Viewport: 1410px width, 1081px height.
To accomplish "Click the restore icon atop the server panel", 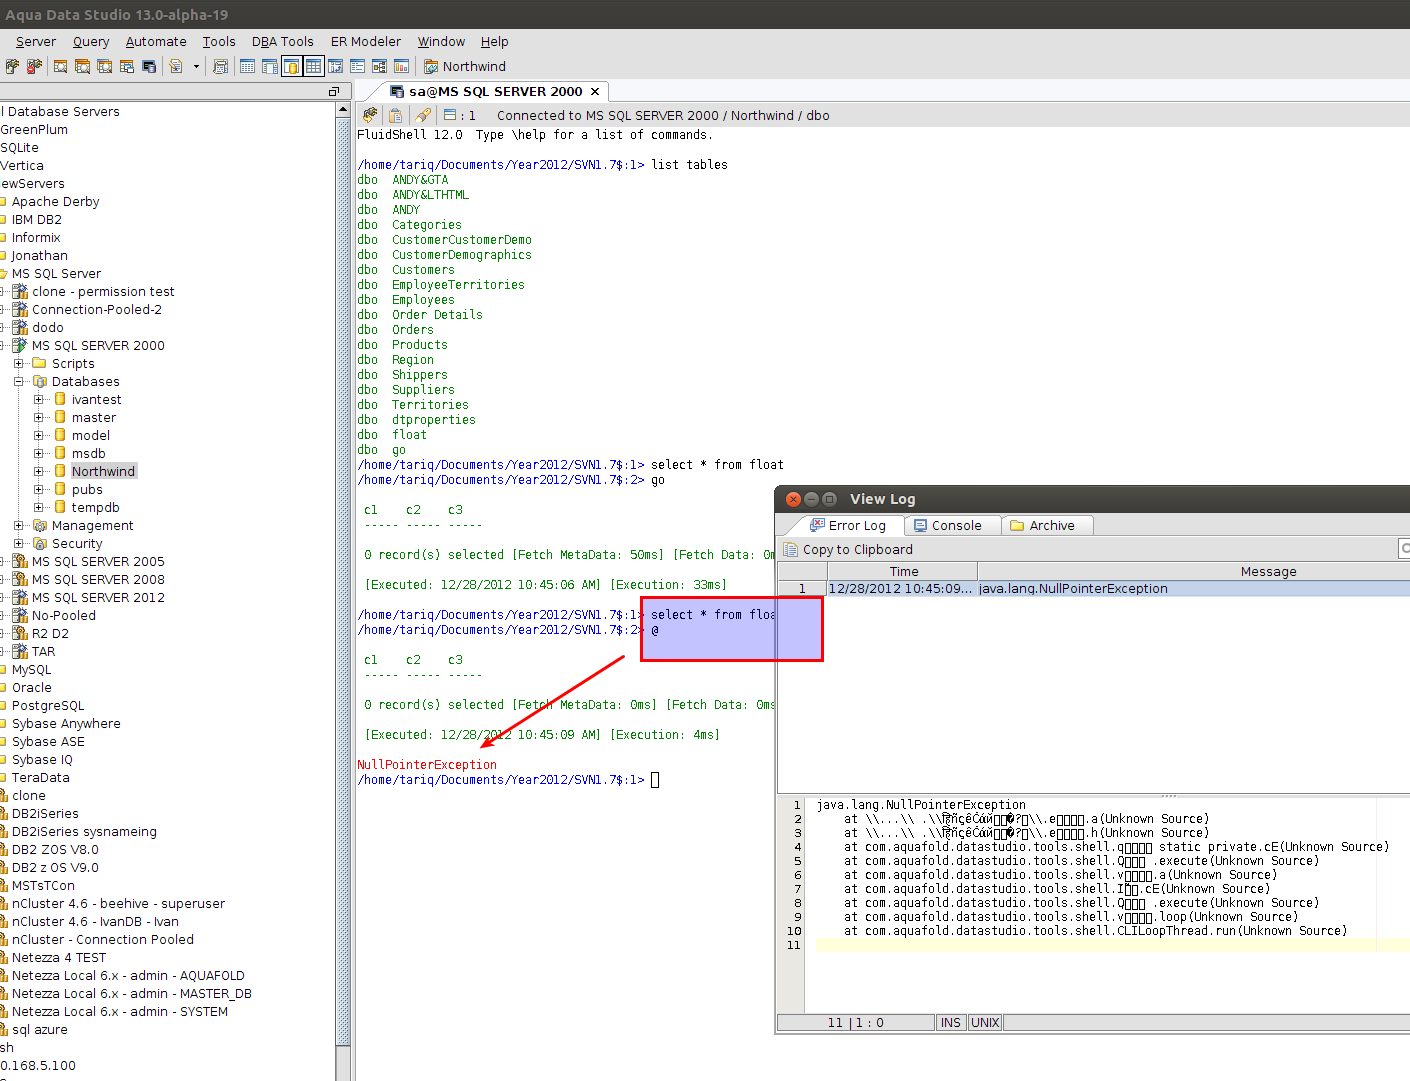I will (334, 91).
